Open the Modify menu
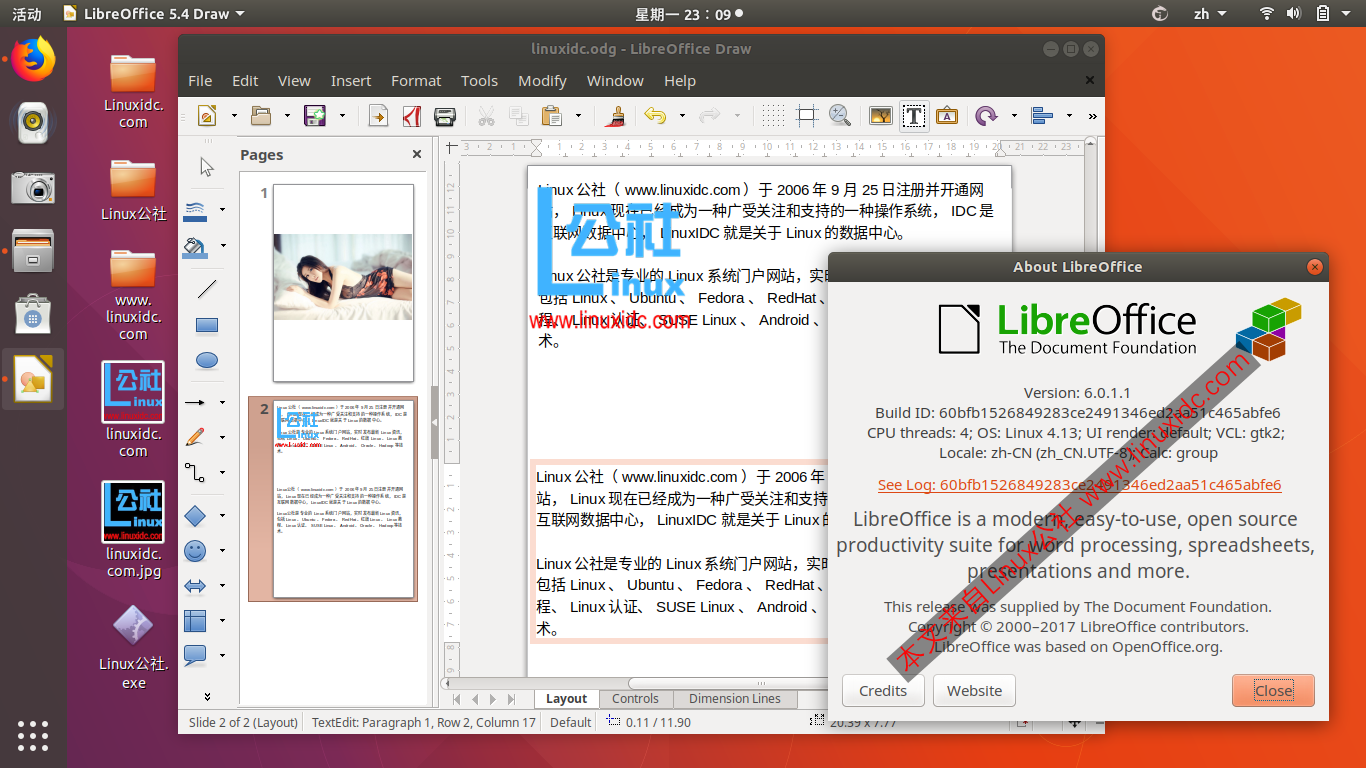1366x768 pixels. [542, 81]
